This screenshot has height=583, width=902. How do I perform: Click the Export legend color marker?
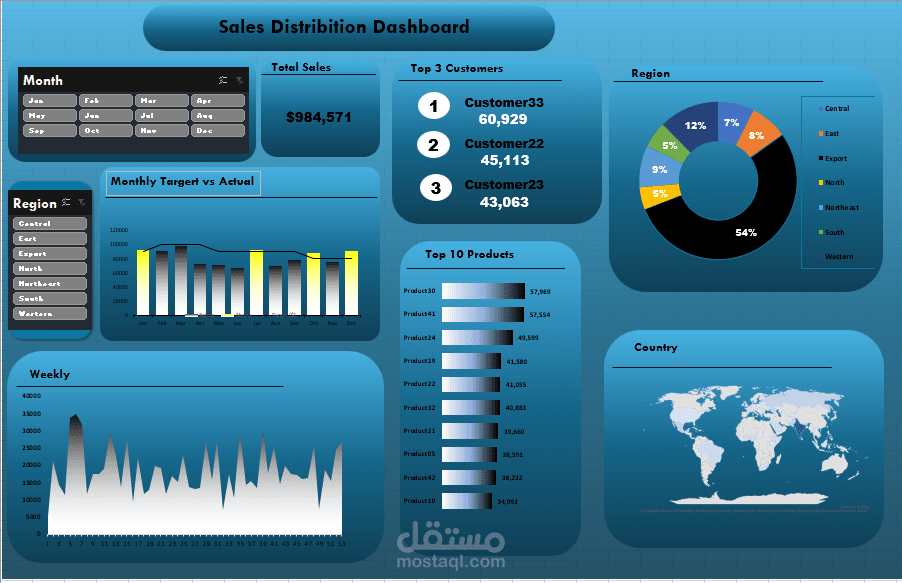[x=821, y=158]
